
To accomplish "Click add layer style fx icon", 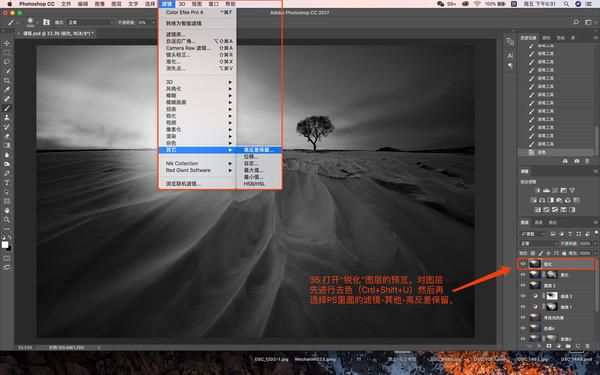I will pyautogui.click(x=539, y=346).
